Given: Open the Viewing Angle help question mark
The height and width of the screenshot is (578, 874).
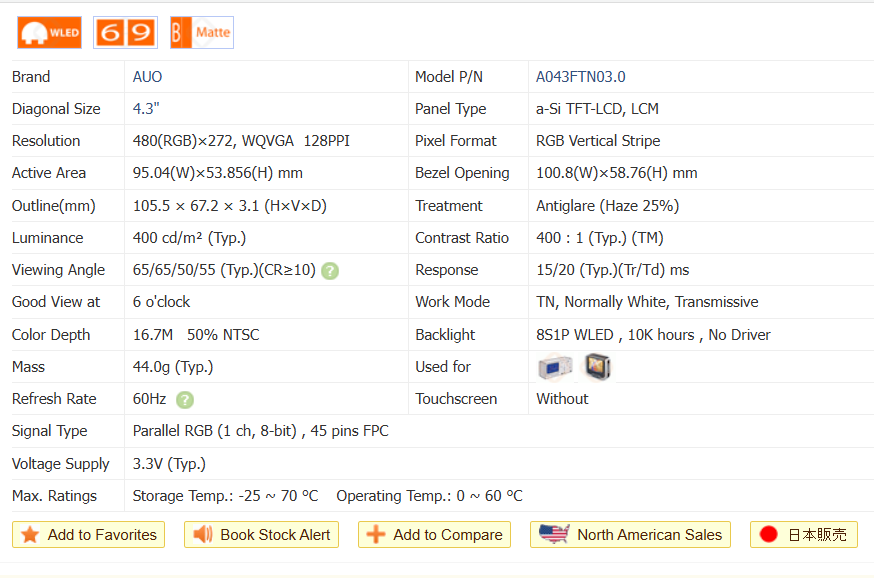Looking at the screenshot, I should [330, 270].
